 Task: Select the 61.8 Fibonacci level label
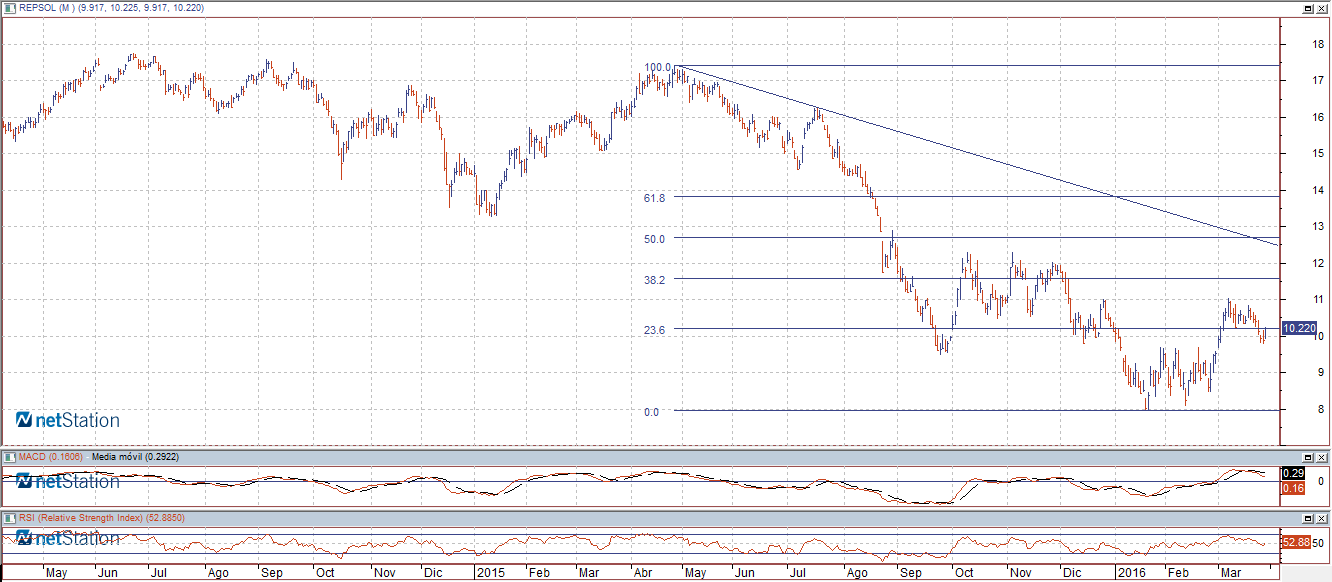(x=655, y=198)
